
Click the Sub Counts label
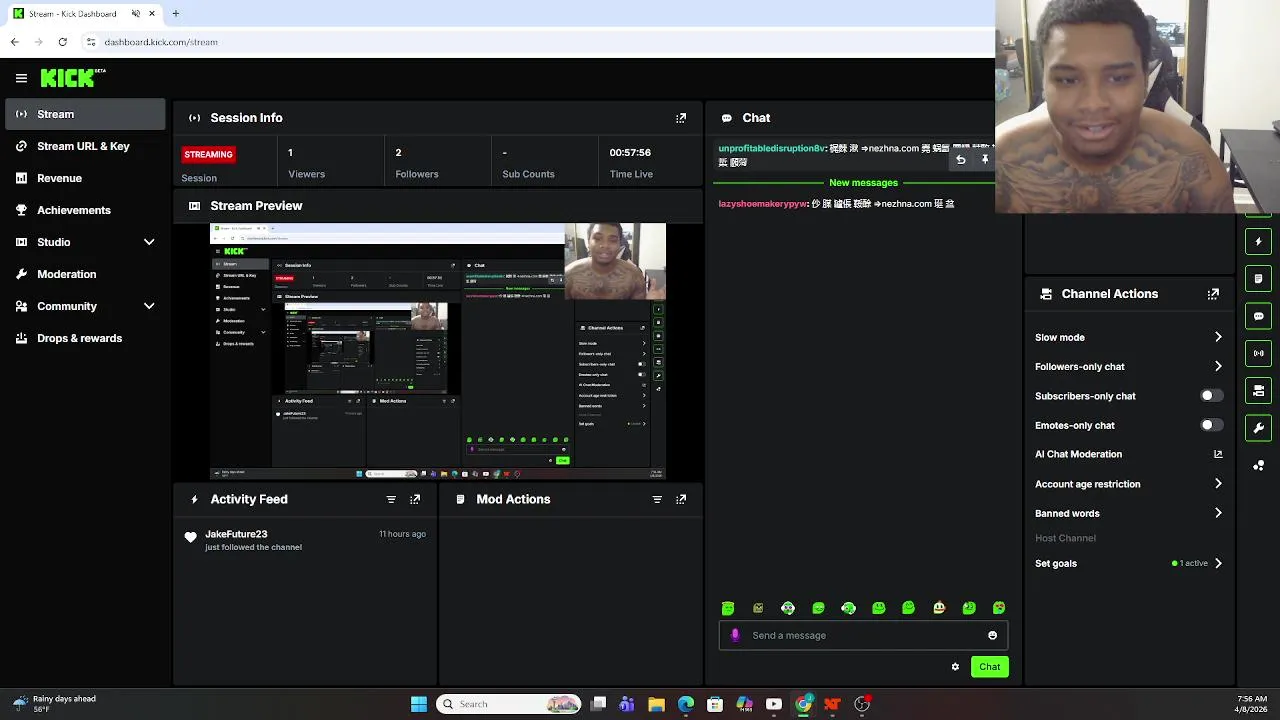point(528,174)
